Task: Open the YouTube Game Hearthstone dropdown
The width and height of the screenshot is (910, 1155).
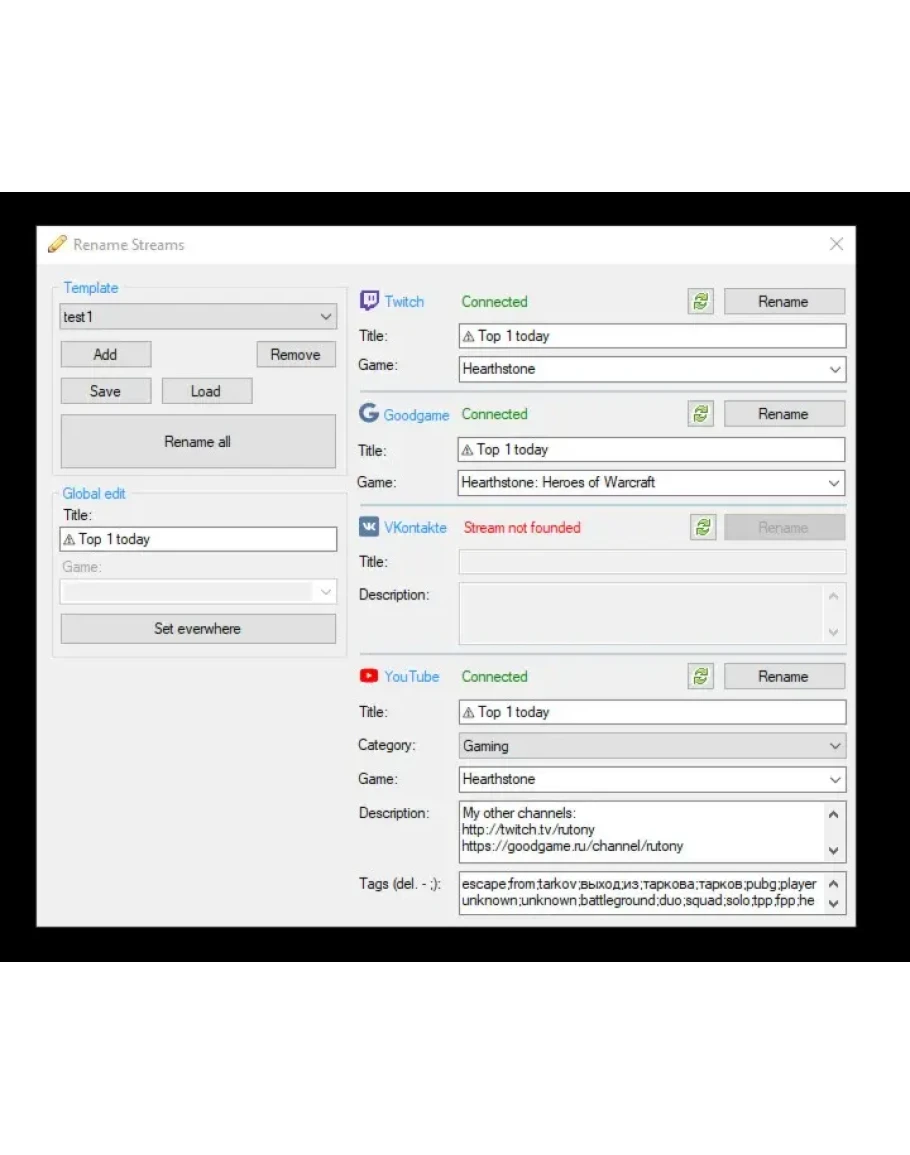Action: 835,780
